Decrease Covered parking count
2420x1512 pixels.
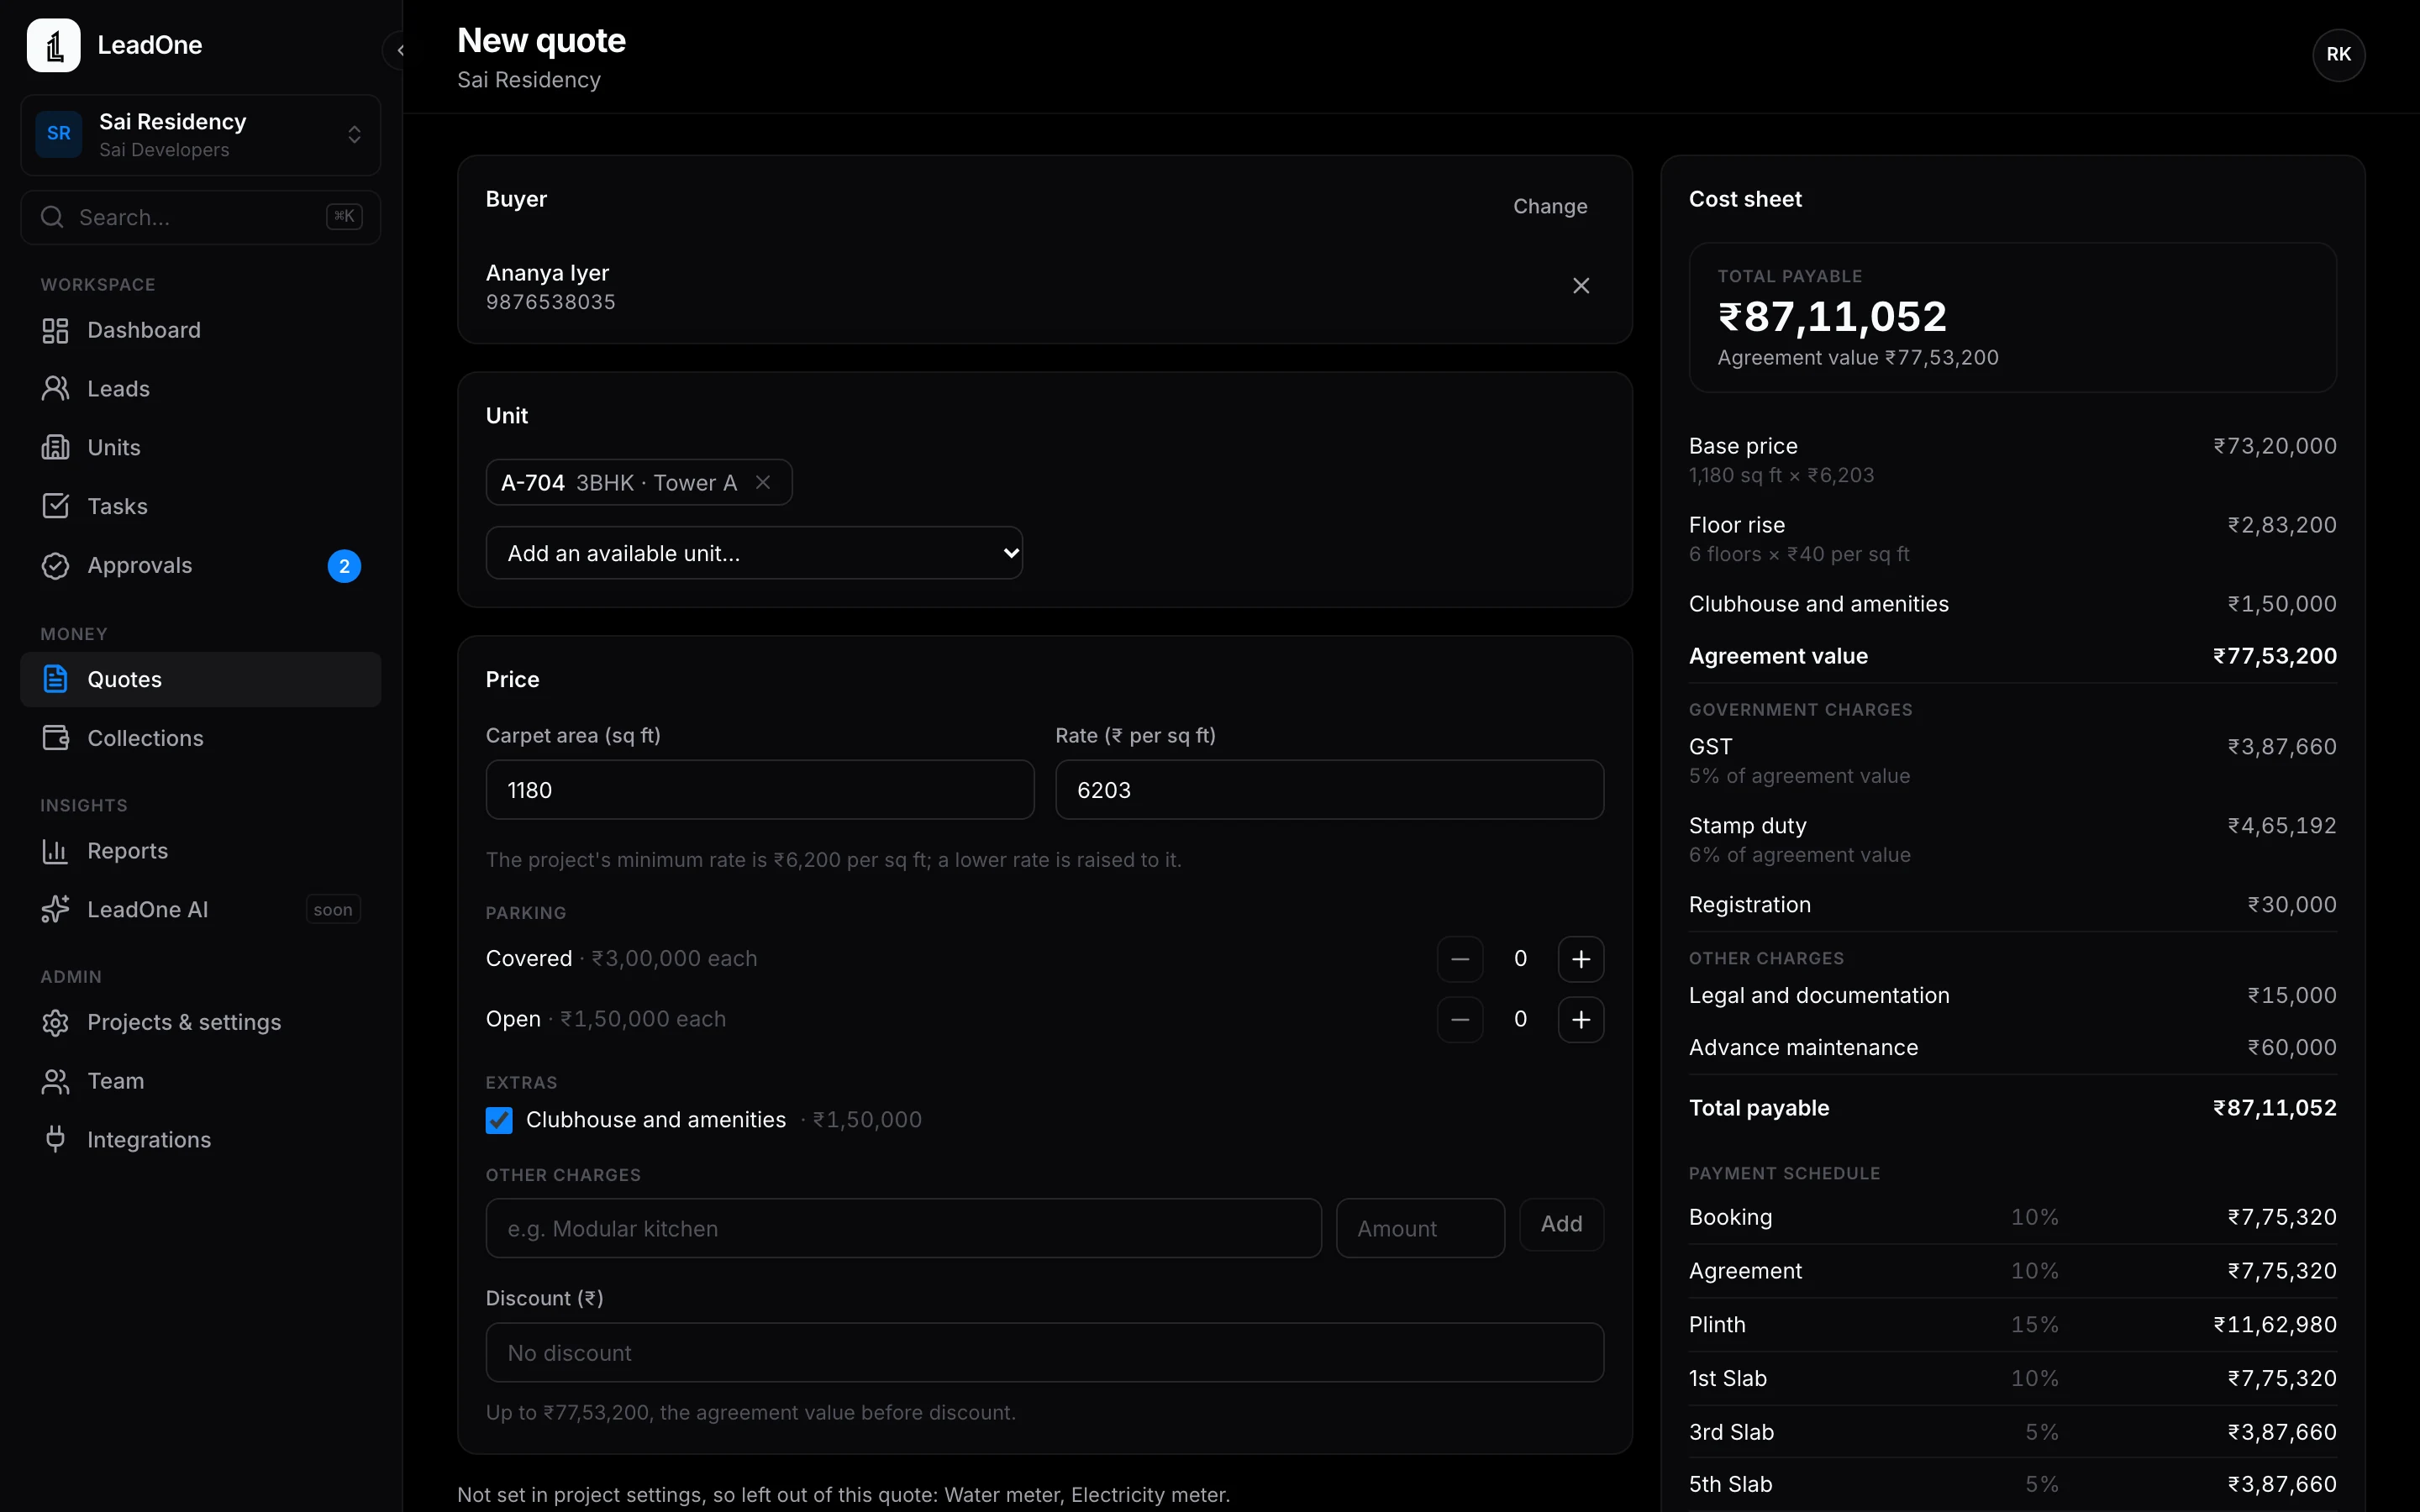pos(1460,959)
